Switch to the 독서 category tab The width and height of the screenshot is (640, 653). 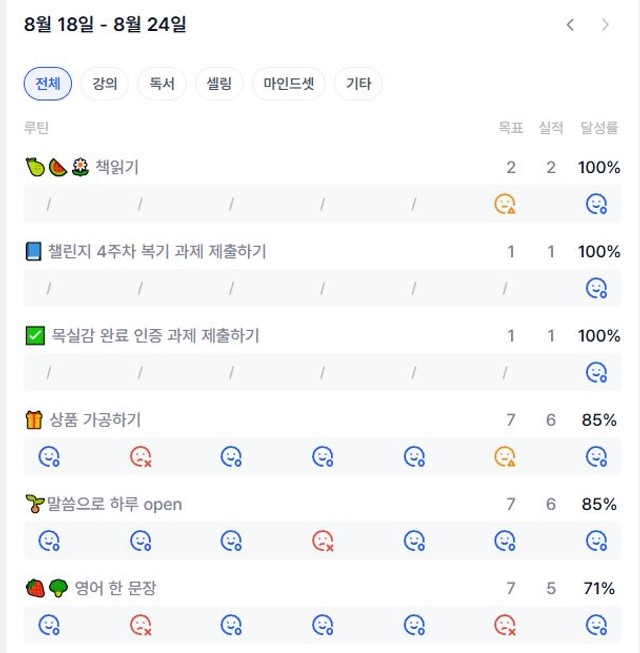tap(162, 84)
